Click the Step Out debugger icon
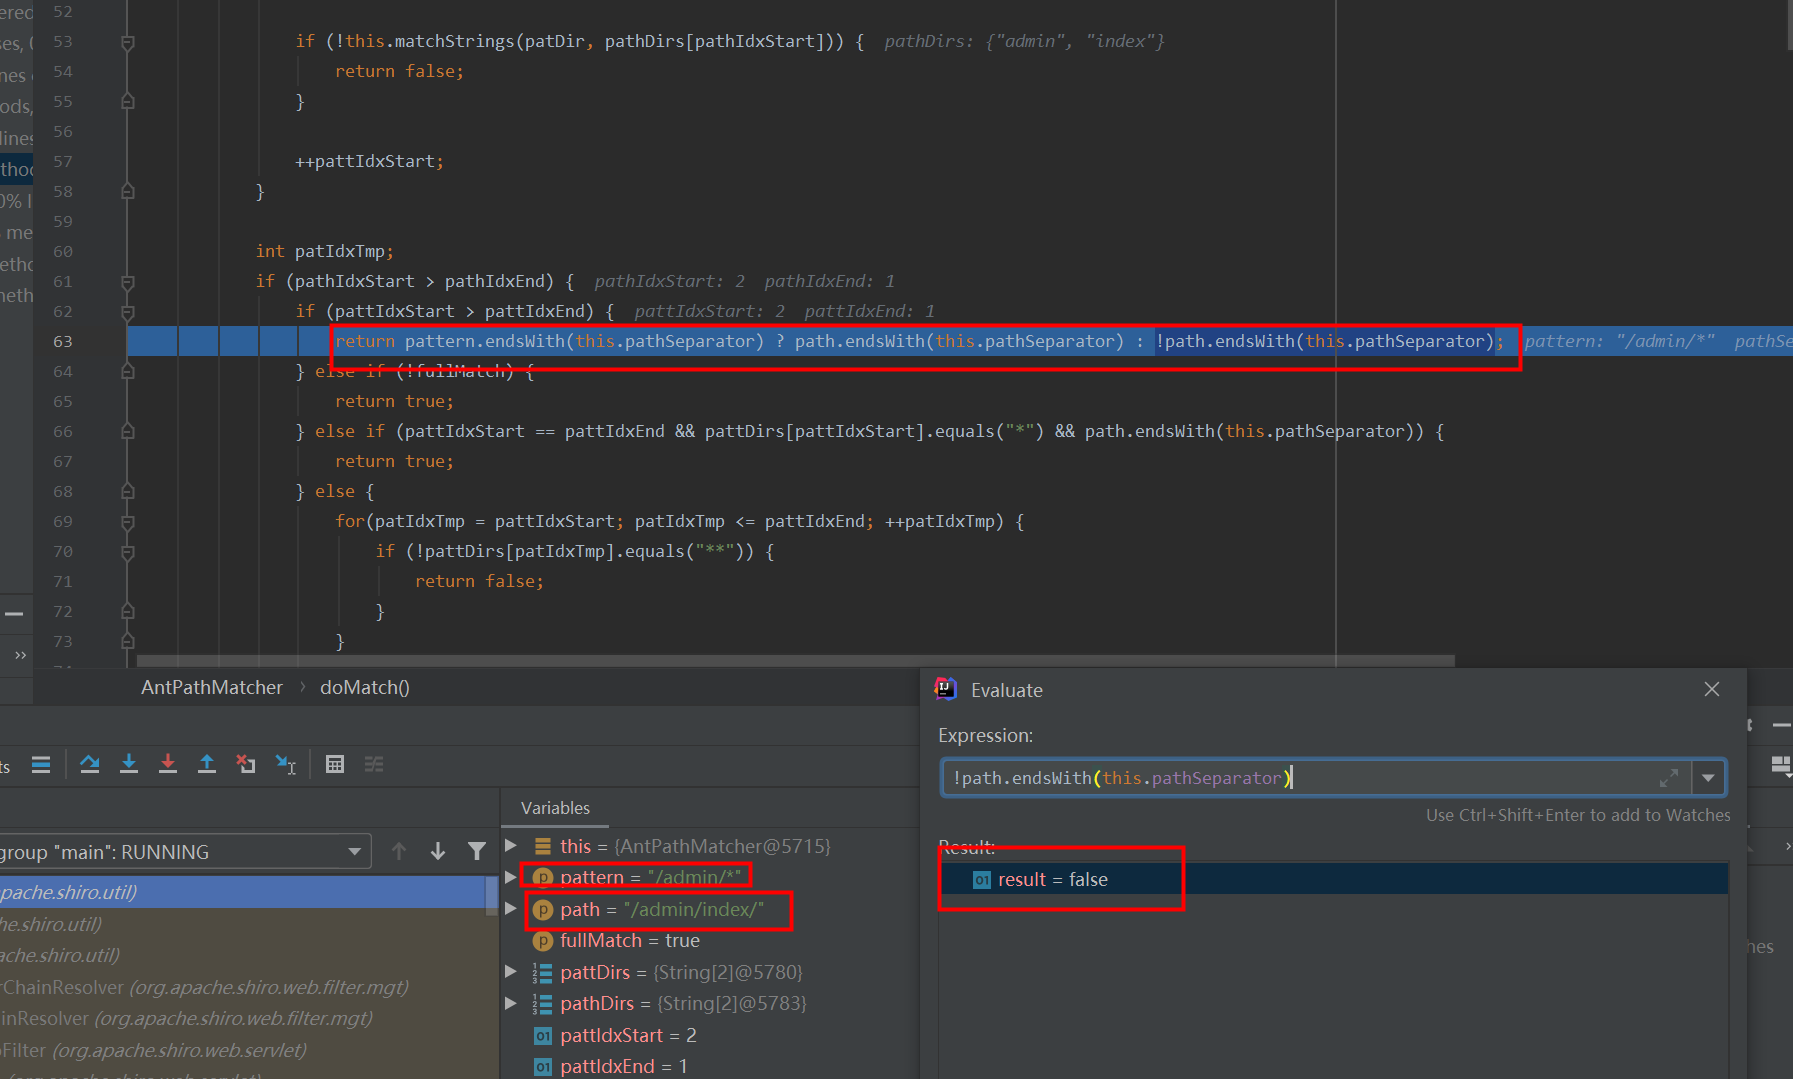 [207, 765]
